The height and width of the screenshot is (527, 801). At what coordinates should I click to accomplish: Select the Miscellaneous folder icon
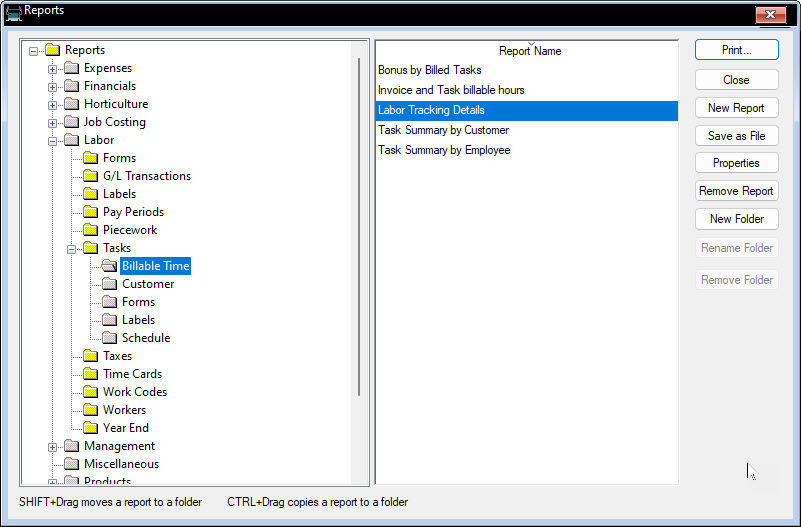click(71, 464)
